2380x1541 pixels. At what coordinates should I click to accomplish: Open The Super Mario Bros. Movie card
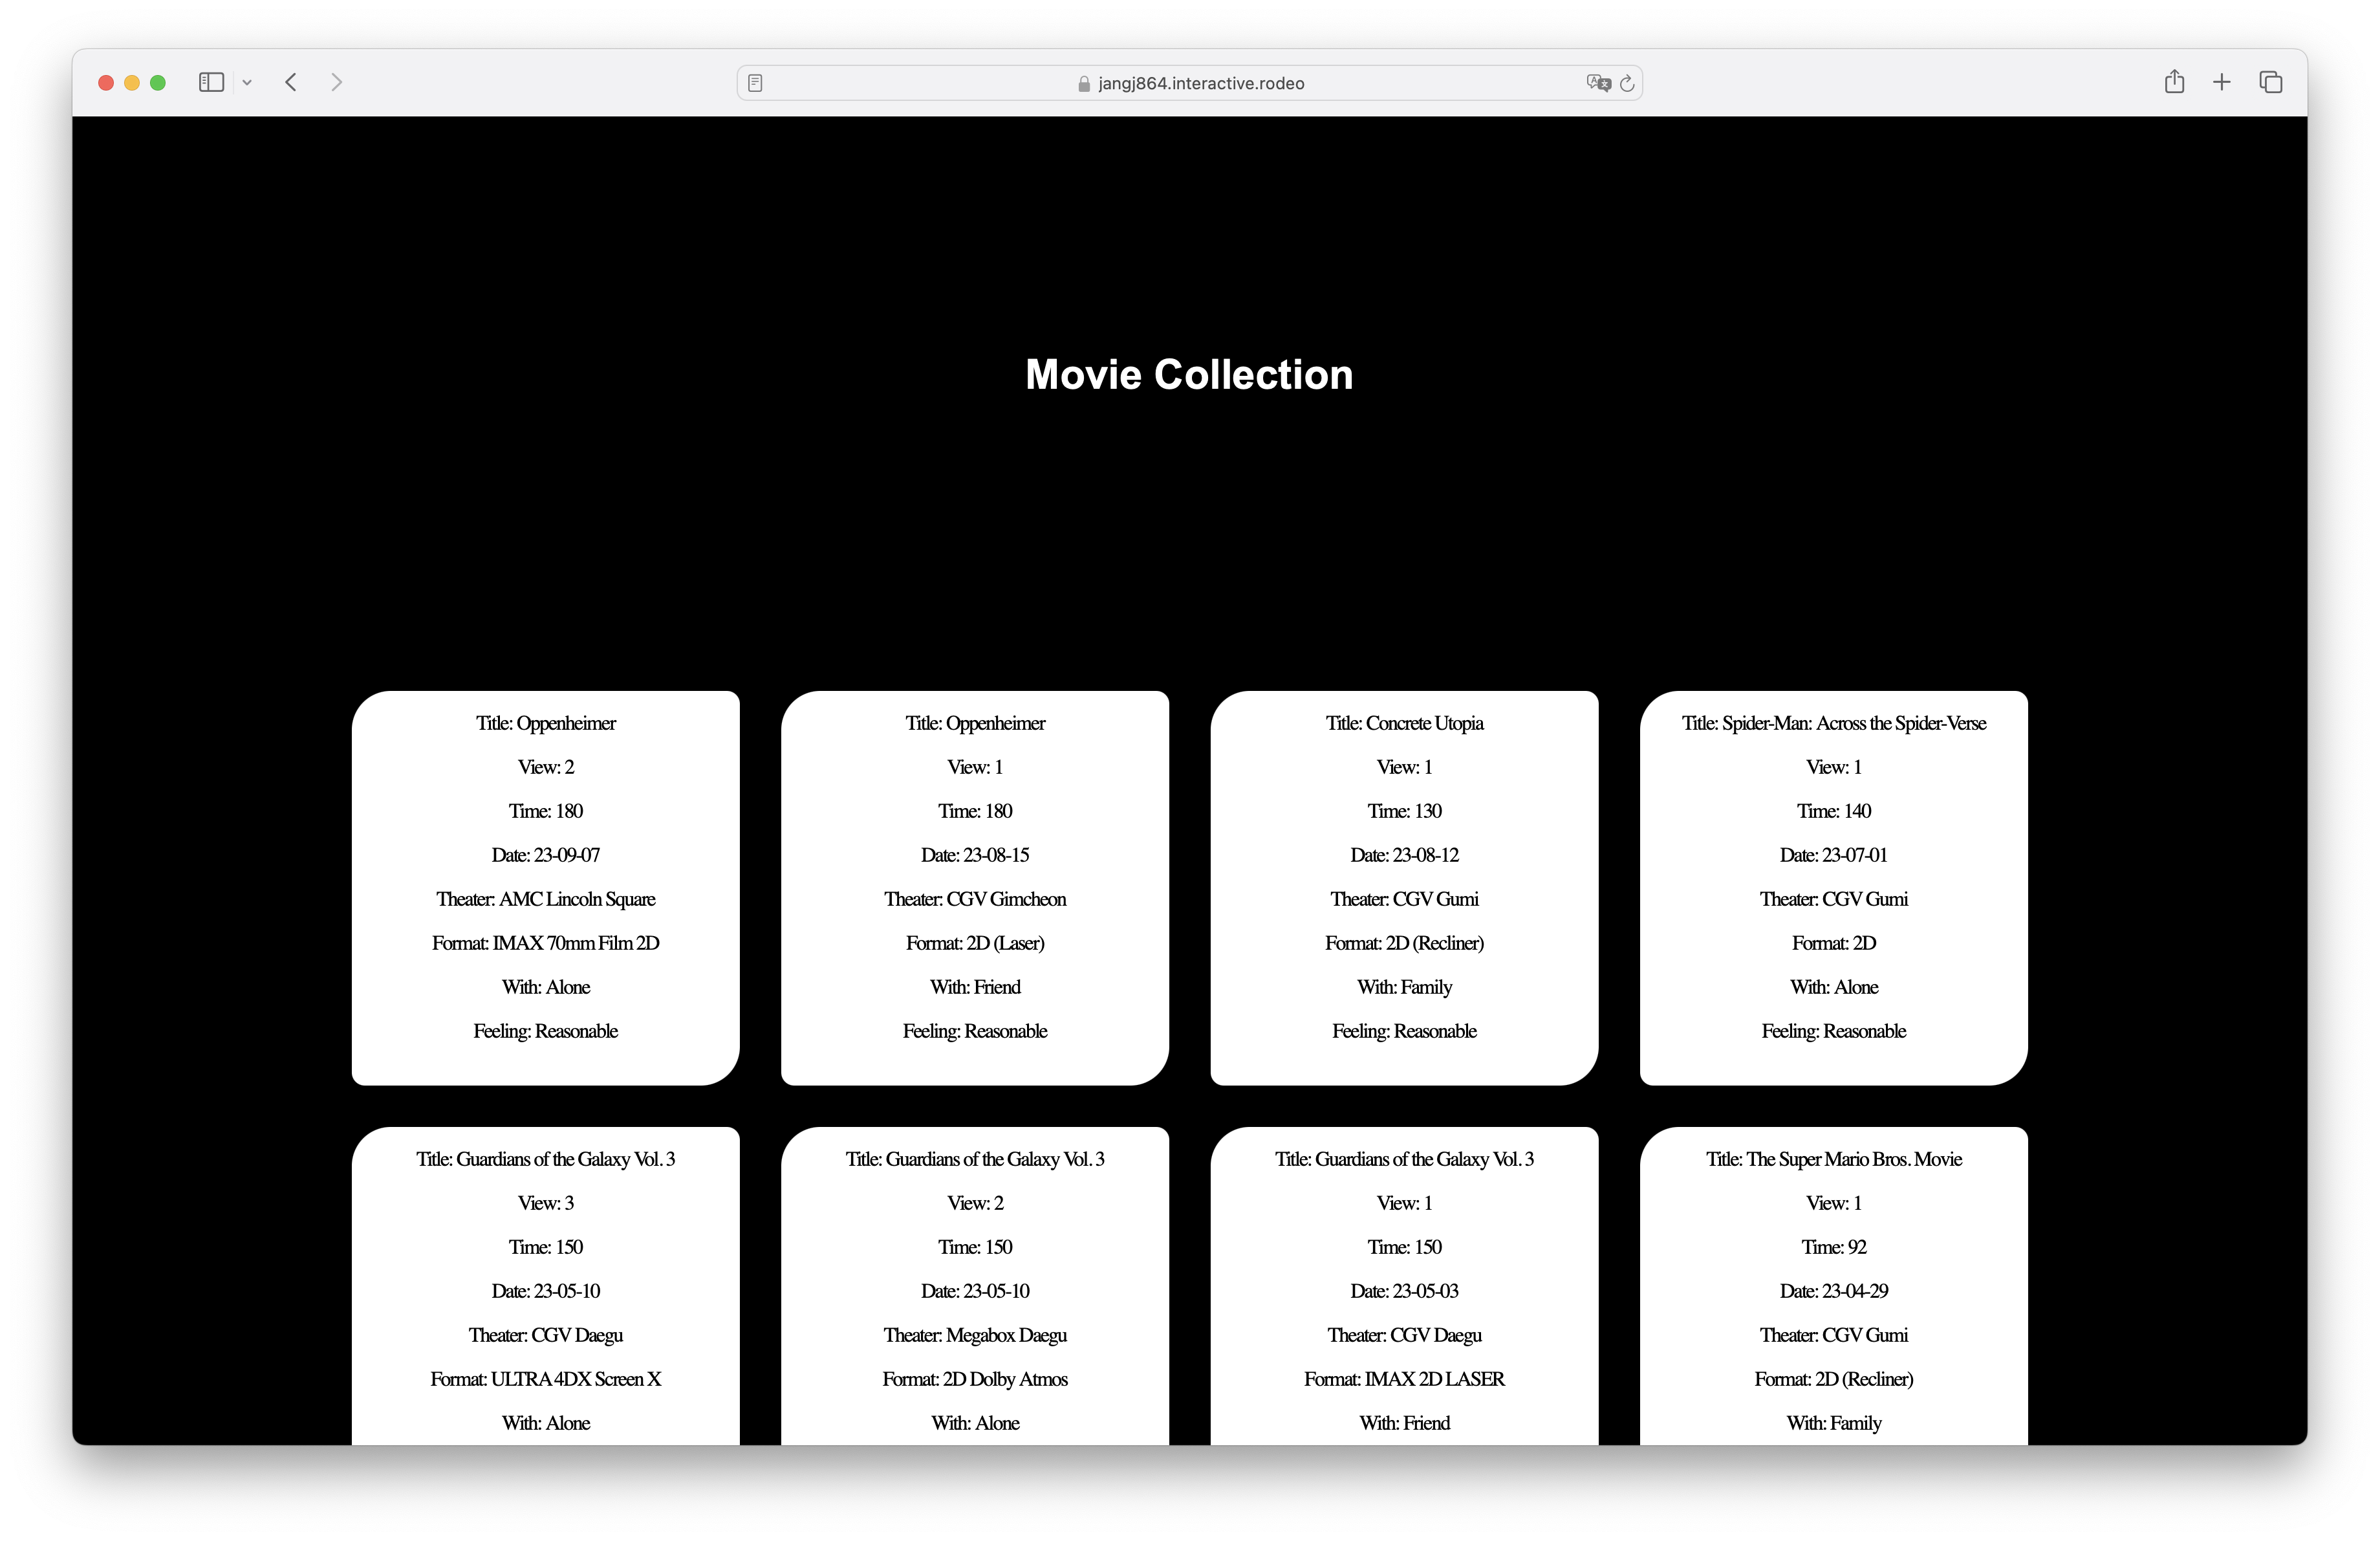pos(1833,1290)
